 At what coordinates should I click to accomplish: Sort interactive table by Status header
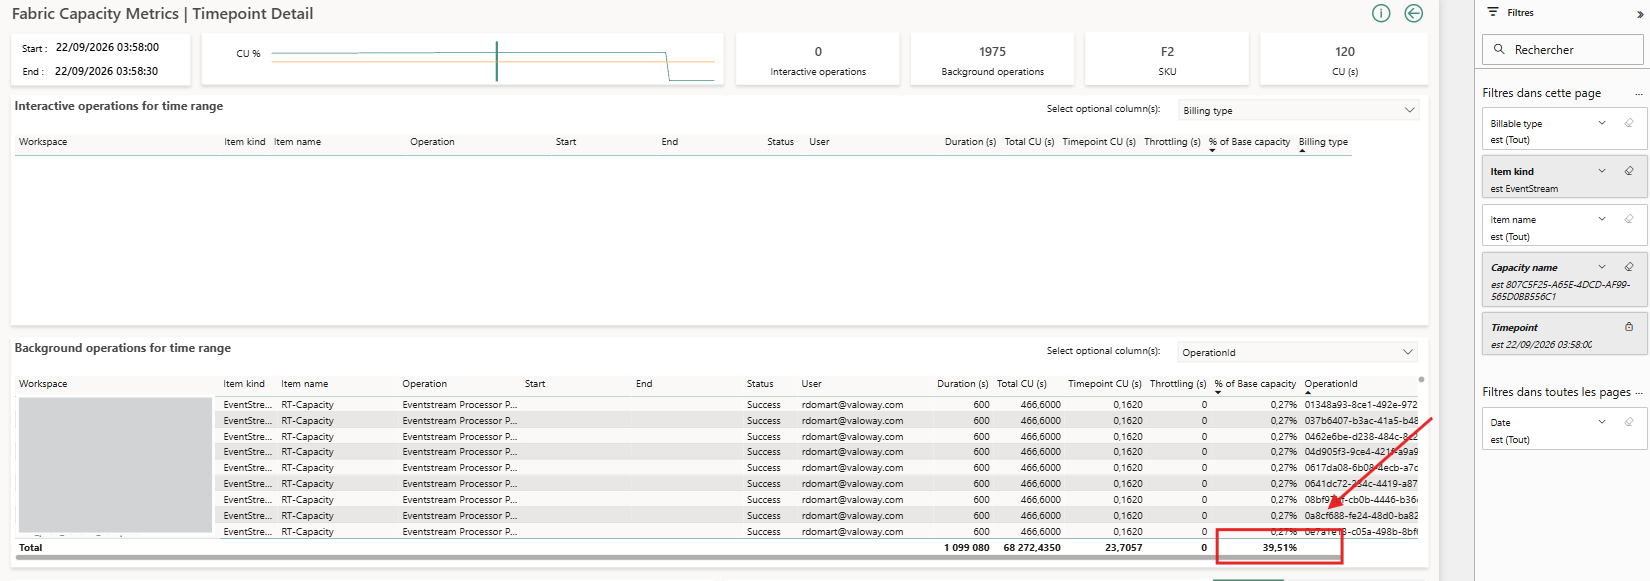tap(780, 142)
